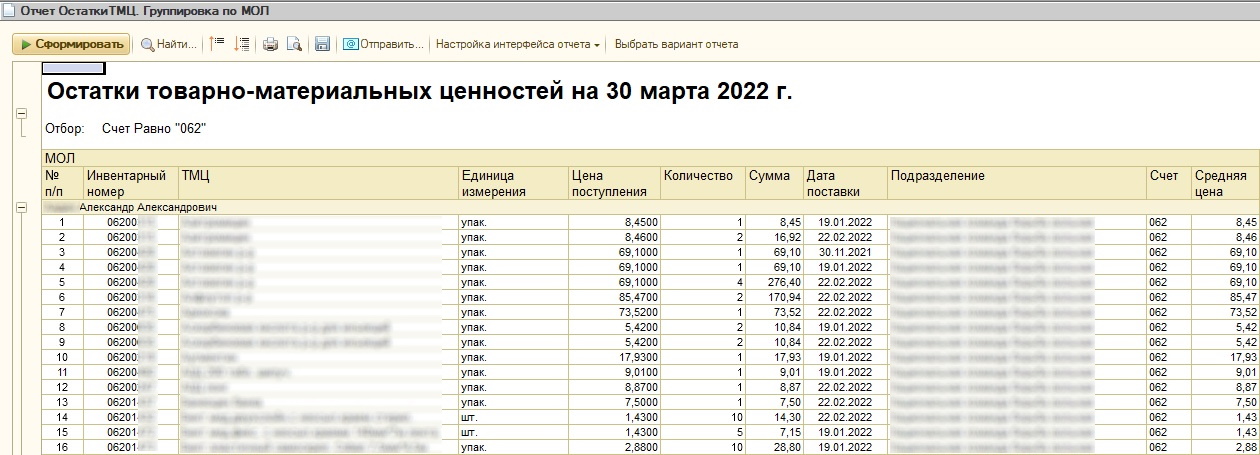Open print preview icon
Screen dimensions: 1260x455
pos(294,44)
